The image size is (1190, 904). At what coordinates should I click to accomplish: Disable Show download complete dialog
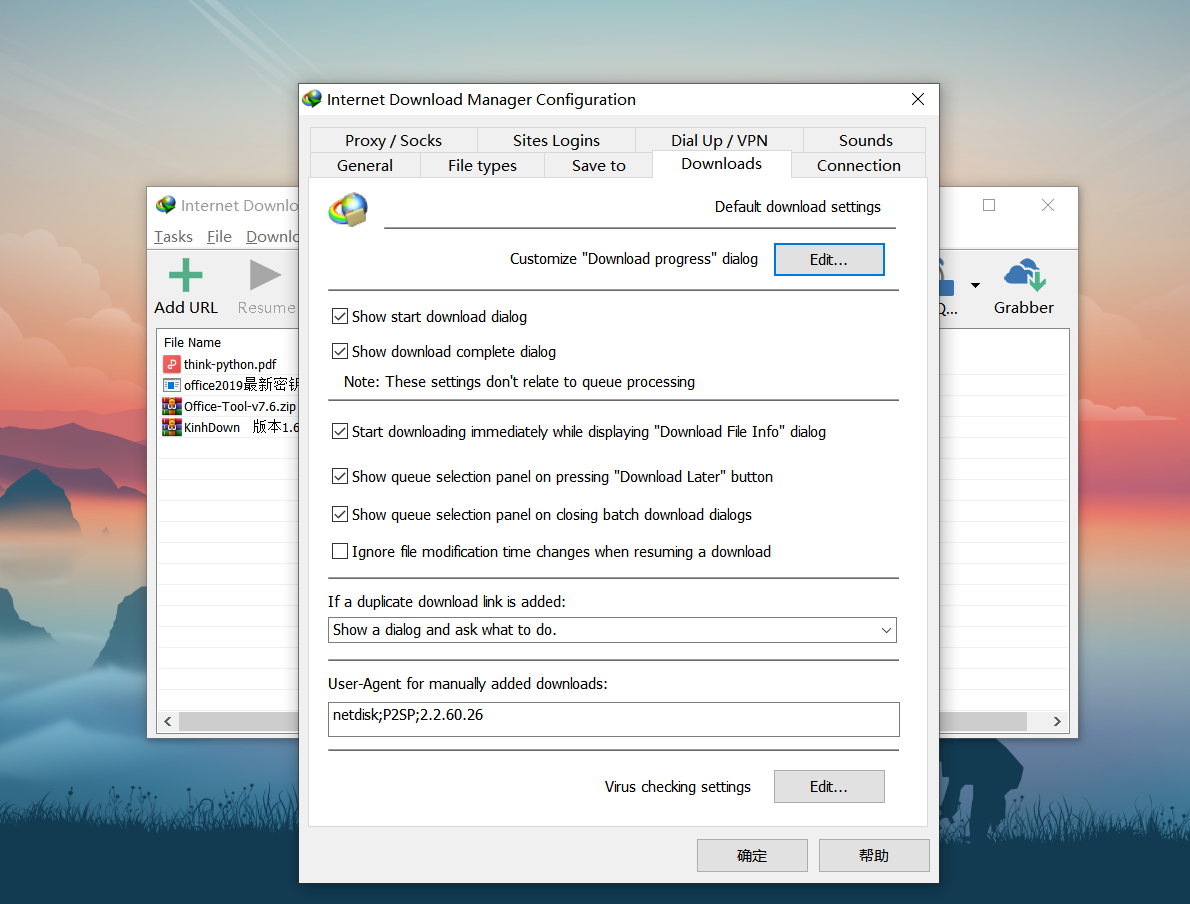pyautogui.click(x=340, y=351)
